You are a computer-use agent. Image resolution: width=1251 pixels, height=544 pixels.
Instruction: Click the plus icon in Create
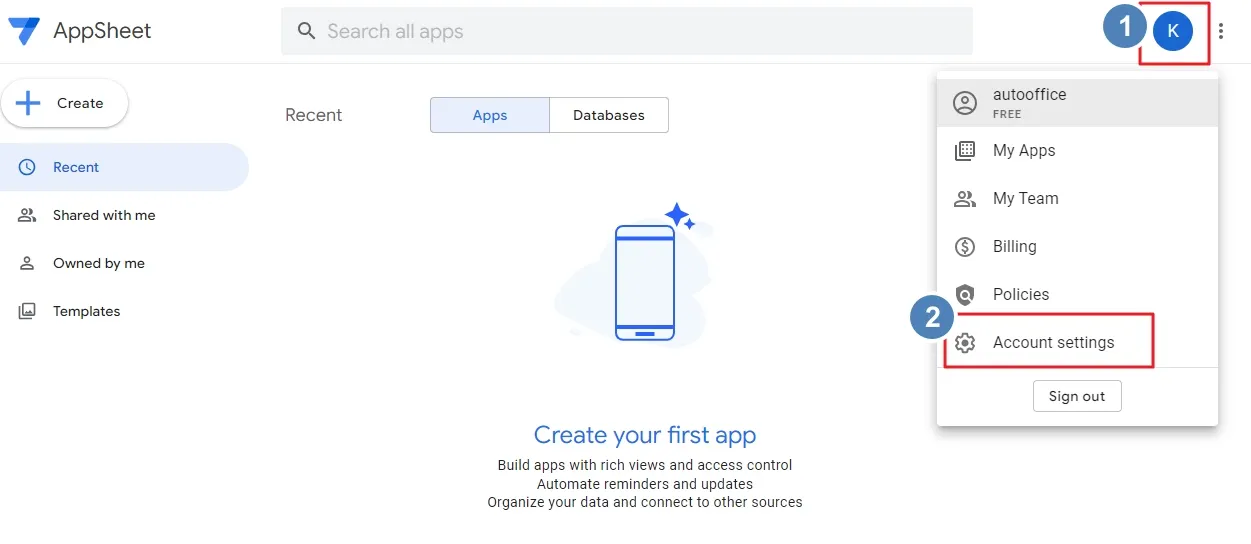(x=28, y=103)
